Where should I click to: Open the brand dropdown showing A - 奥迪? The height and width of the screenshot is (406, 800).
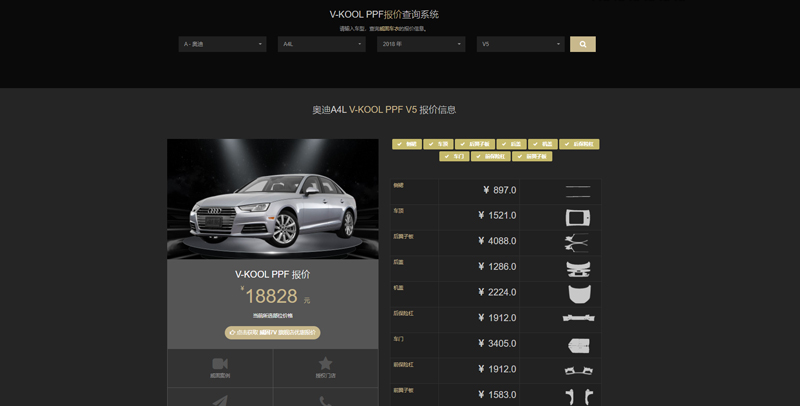[x=222, y=44]
